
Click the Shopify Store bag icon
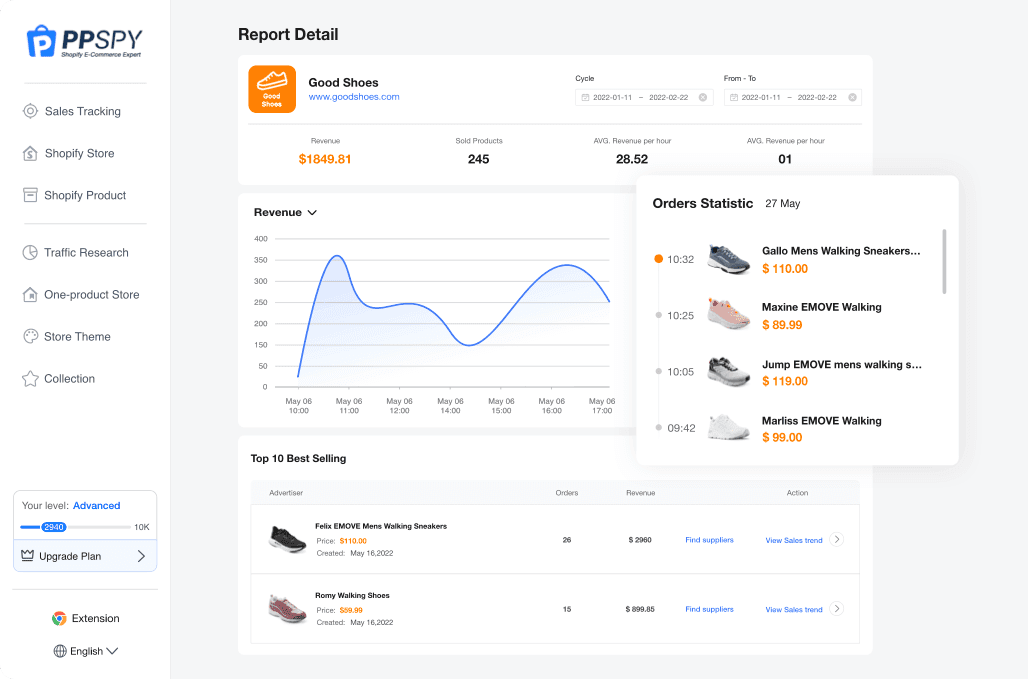tap(31, 153)
